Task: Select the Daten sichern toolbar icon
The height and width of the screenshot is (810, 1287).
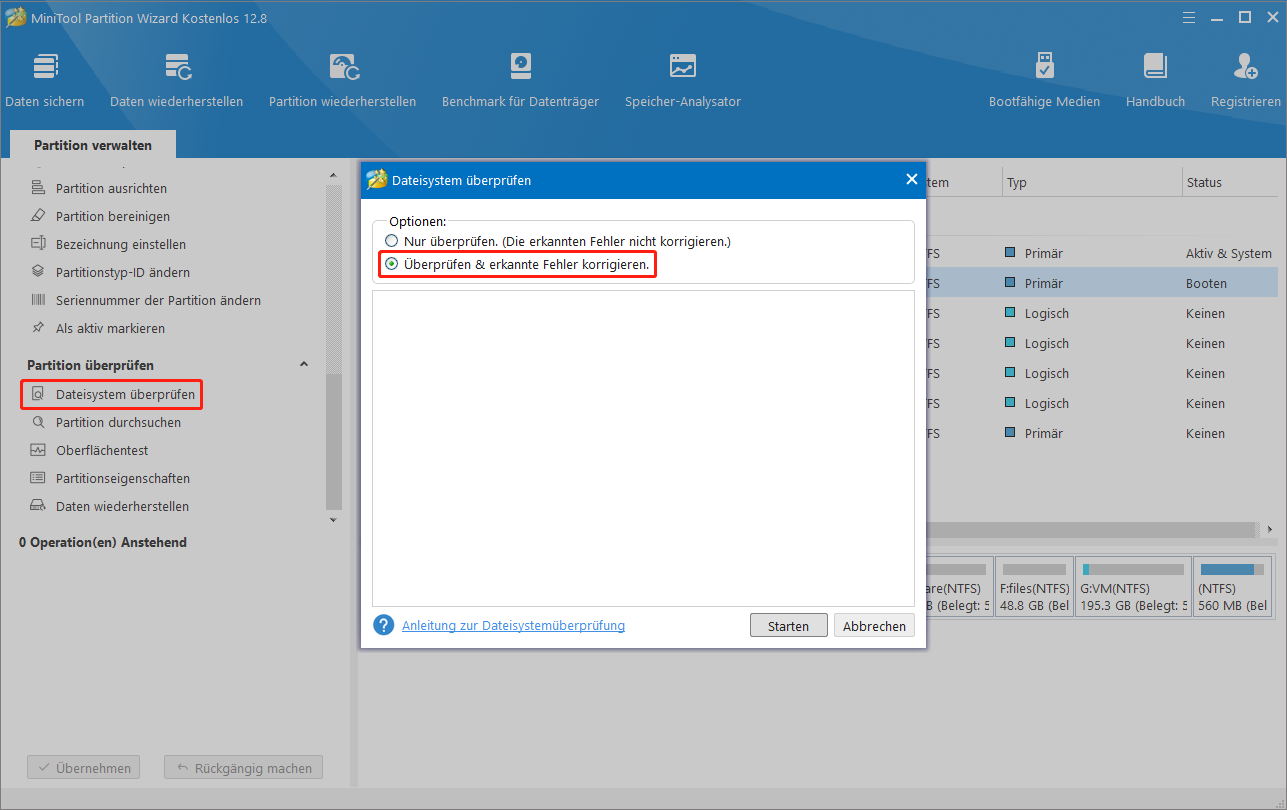Action: click(x=45, y=75)
